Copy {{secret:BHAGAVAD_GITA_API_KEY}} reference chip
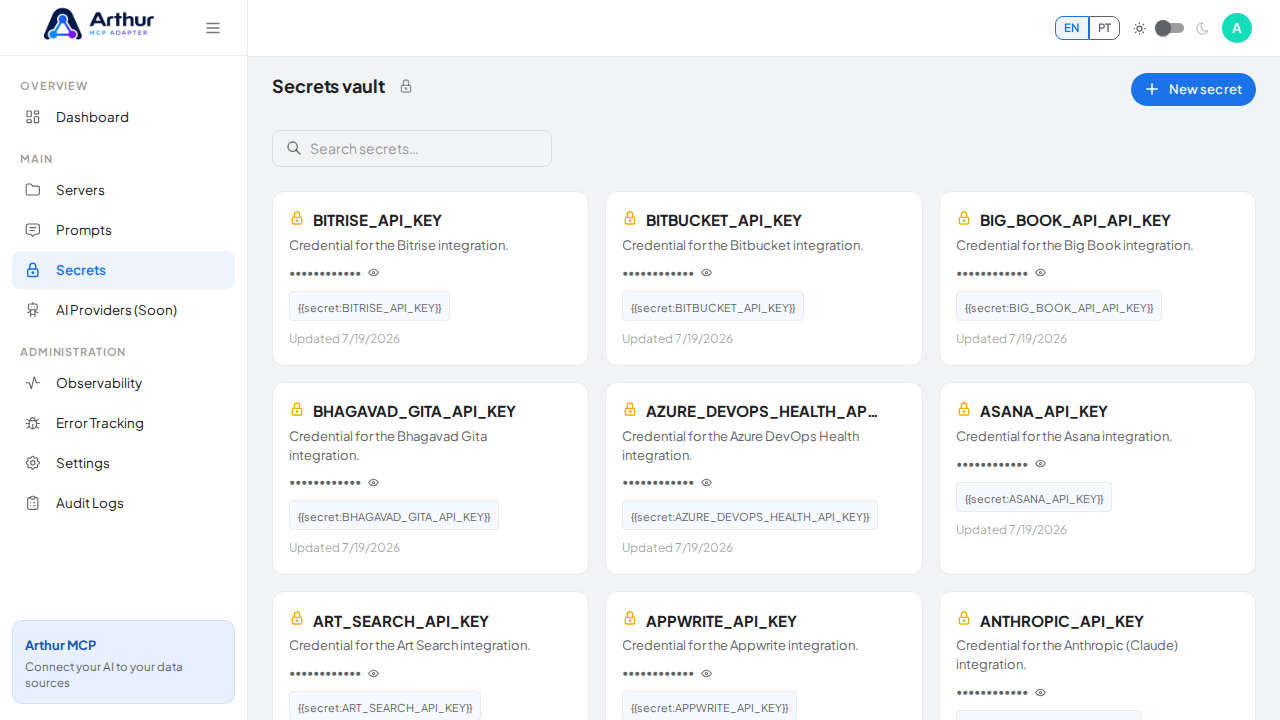Screen dimensions: 1280x720 394,516
